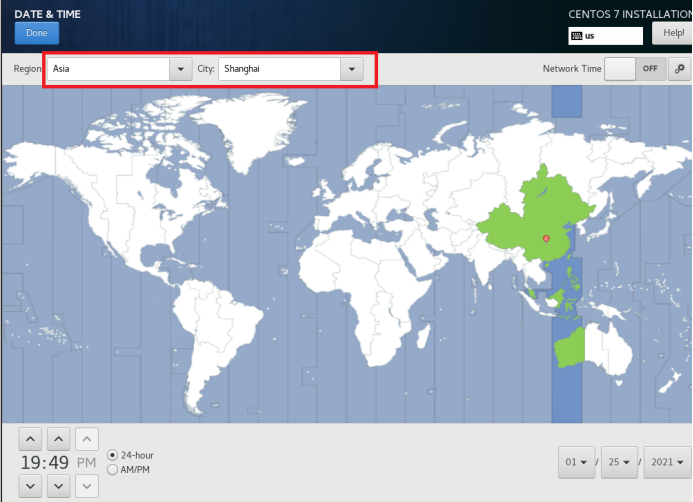Image resolution: width=693 pixels, height=502 pixels.
Task: Click the Network Time label
Action: [572, 68]
